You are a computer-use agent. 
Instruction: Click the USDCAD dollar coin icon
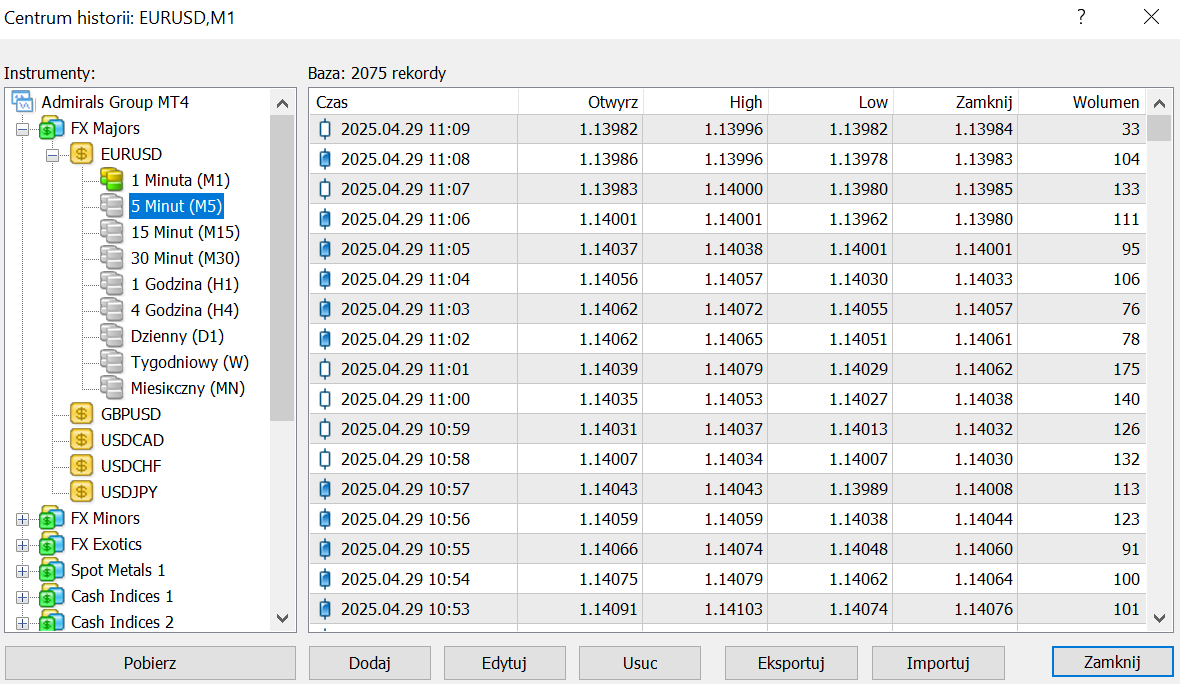click(81, 440)
